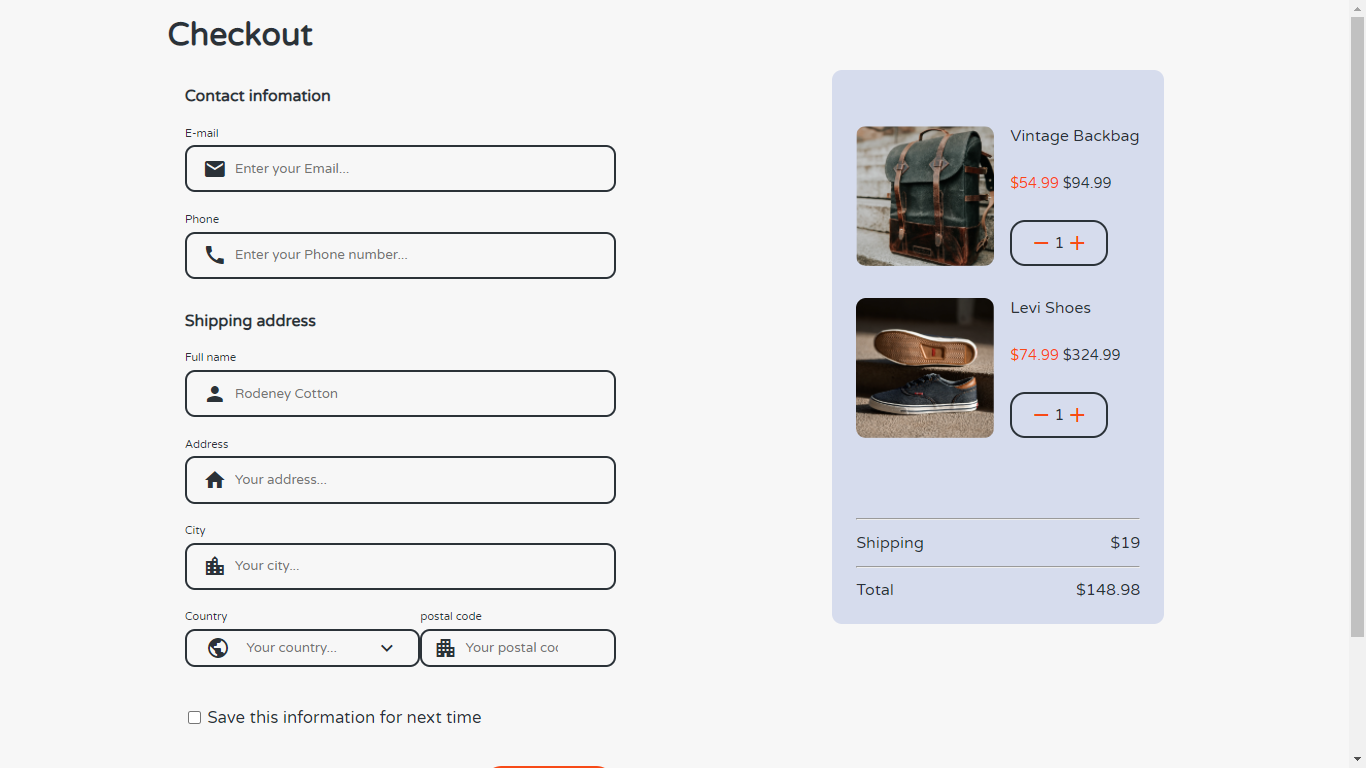Click the Full name field text Rodeney Cotton
The height and width of the screenshot is (768, 1366).
tap(286, 394)
